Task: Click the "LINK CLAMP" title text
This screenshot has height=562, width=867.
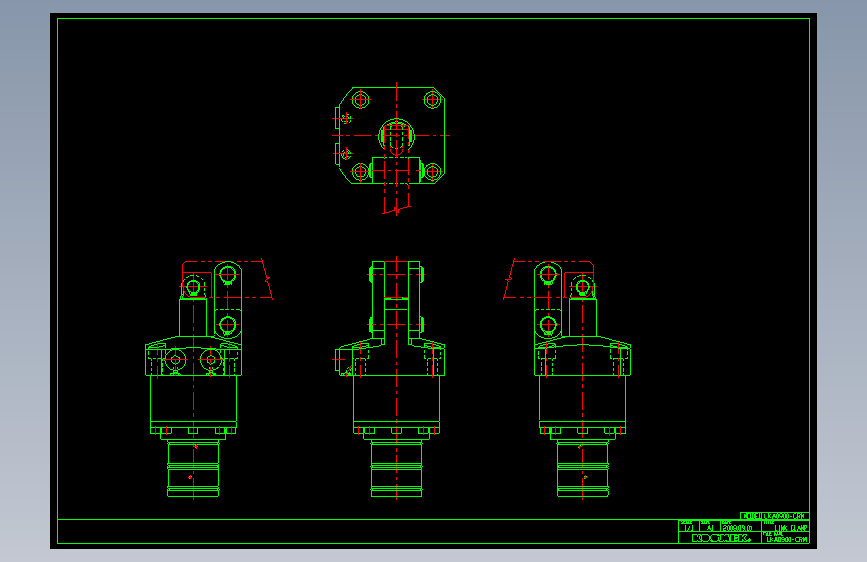Action: [x=791, y=528]
